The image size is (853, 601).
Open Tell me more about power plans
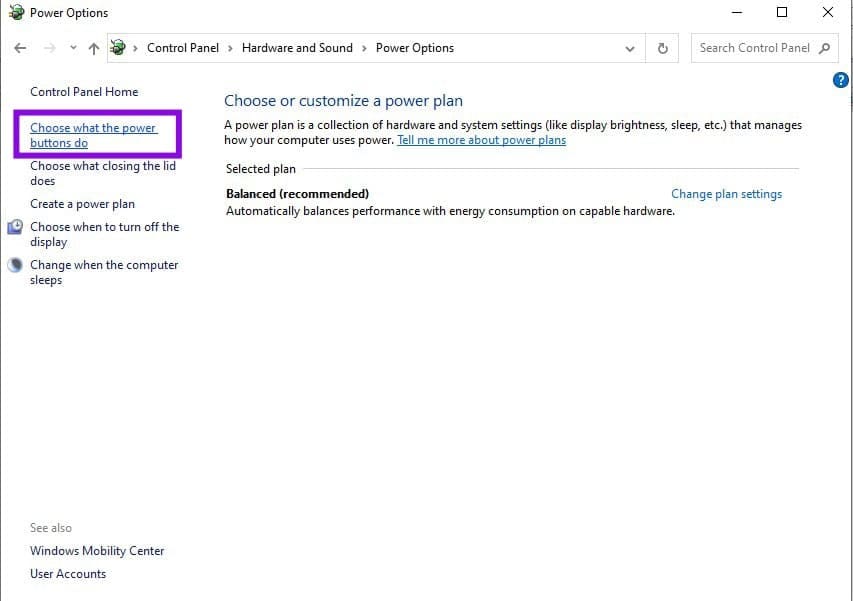click(x=481, y=140)
